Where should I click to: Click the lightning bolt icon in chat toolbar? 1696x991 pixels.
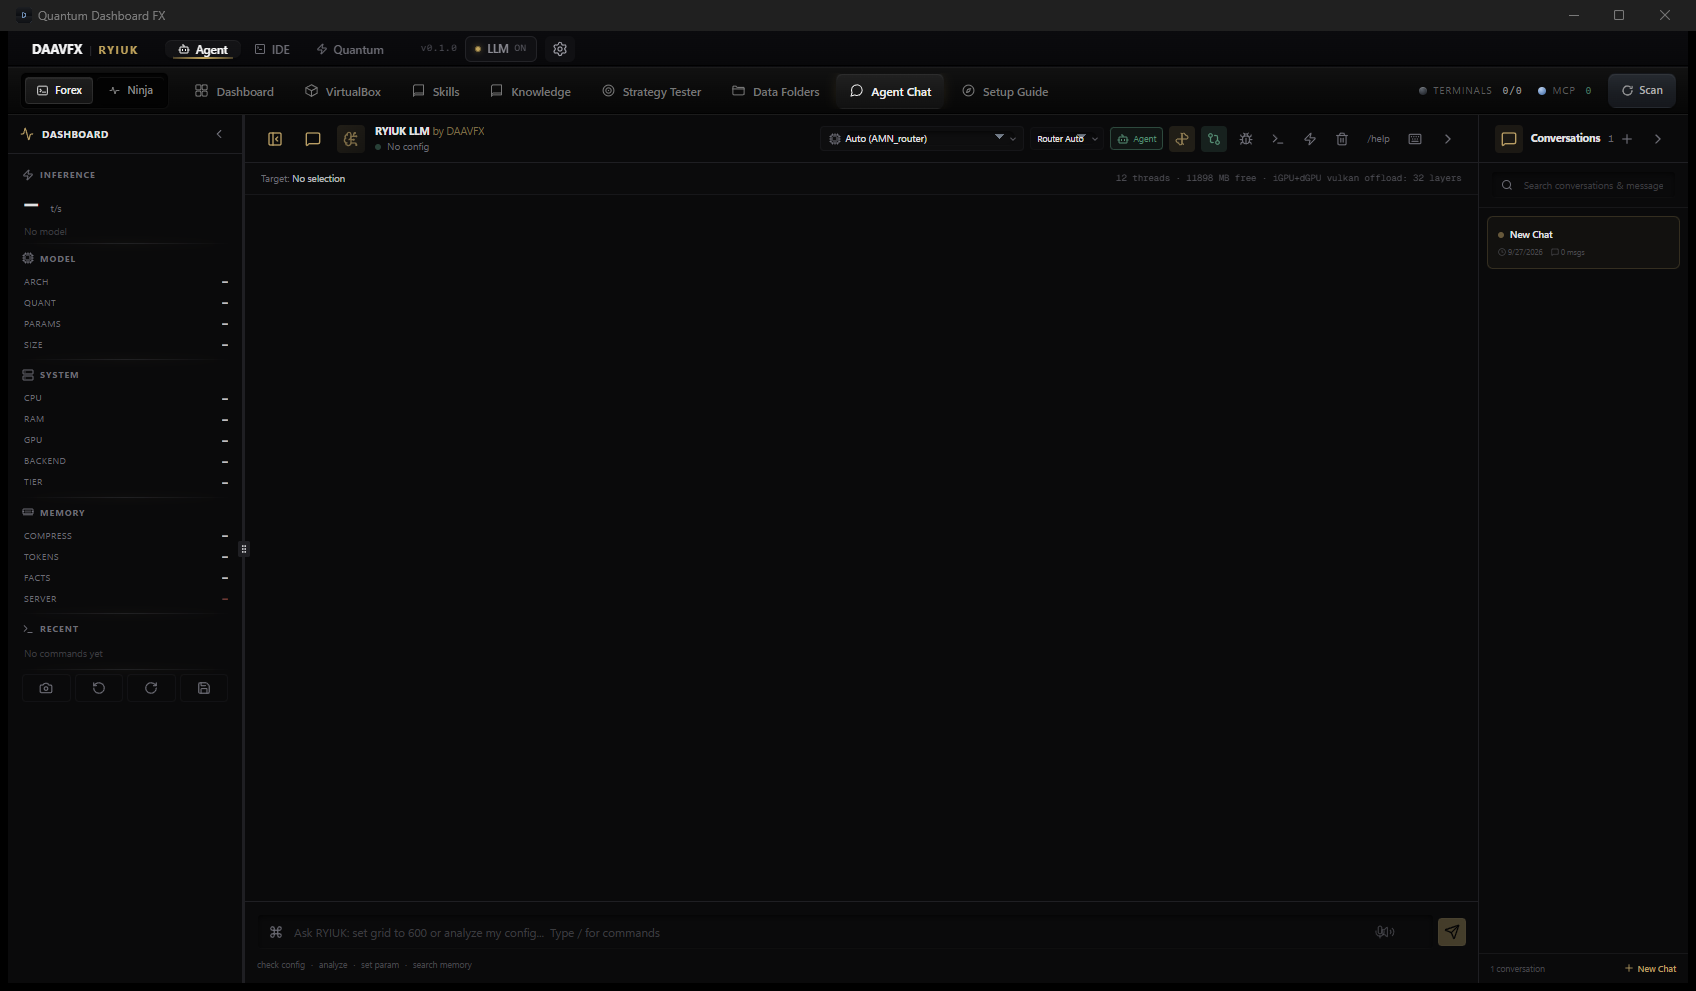(1310, 139)
